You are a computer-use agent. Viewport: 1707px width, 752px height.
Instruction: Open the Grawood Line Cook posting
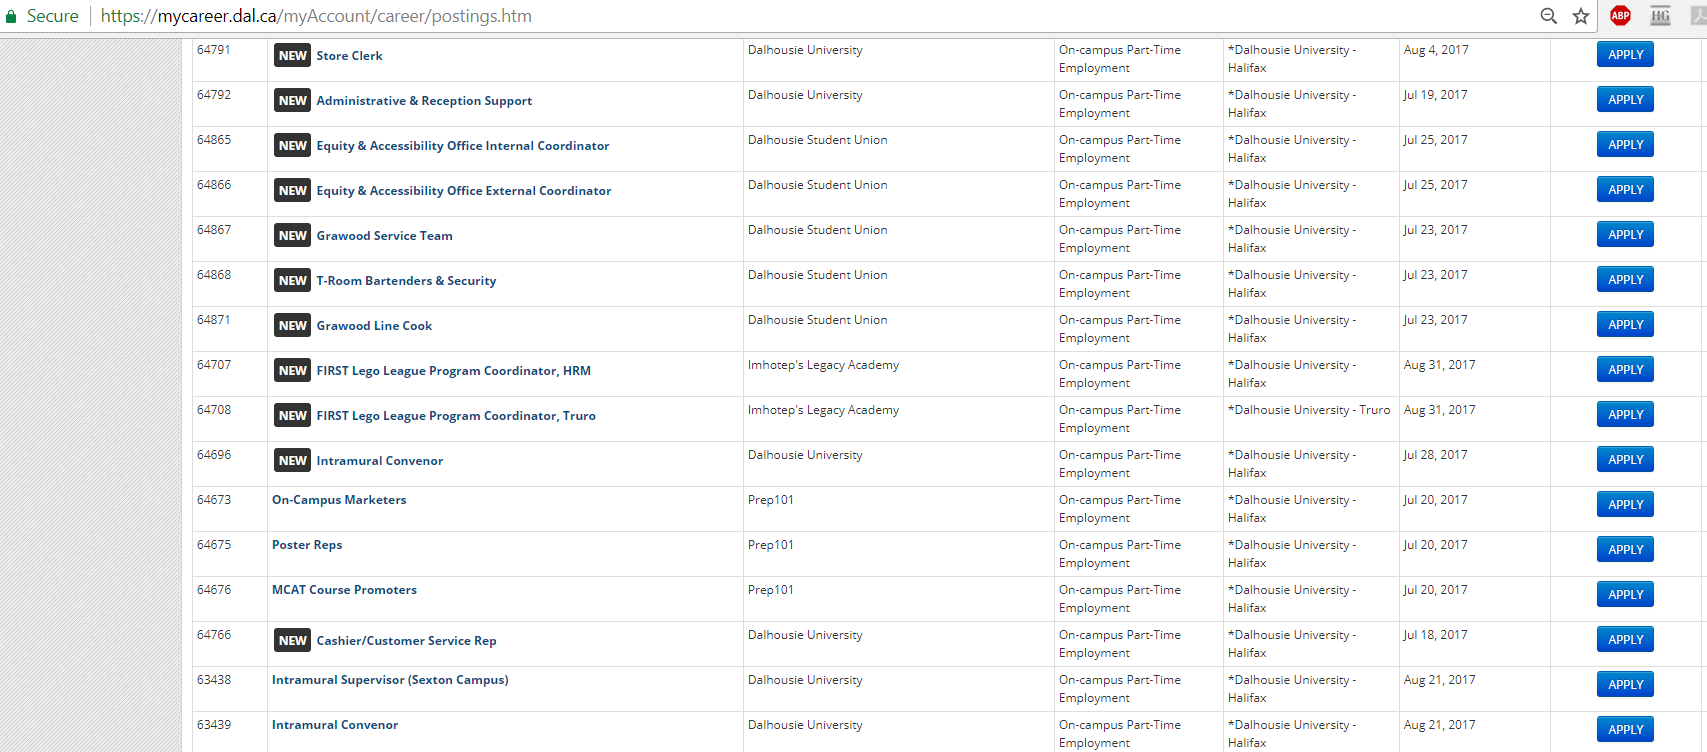[x=374, y=326]
